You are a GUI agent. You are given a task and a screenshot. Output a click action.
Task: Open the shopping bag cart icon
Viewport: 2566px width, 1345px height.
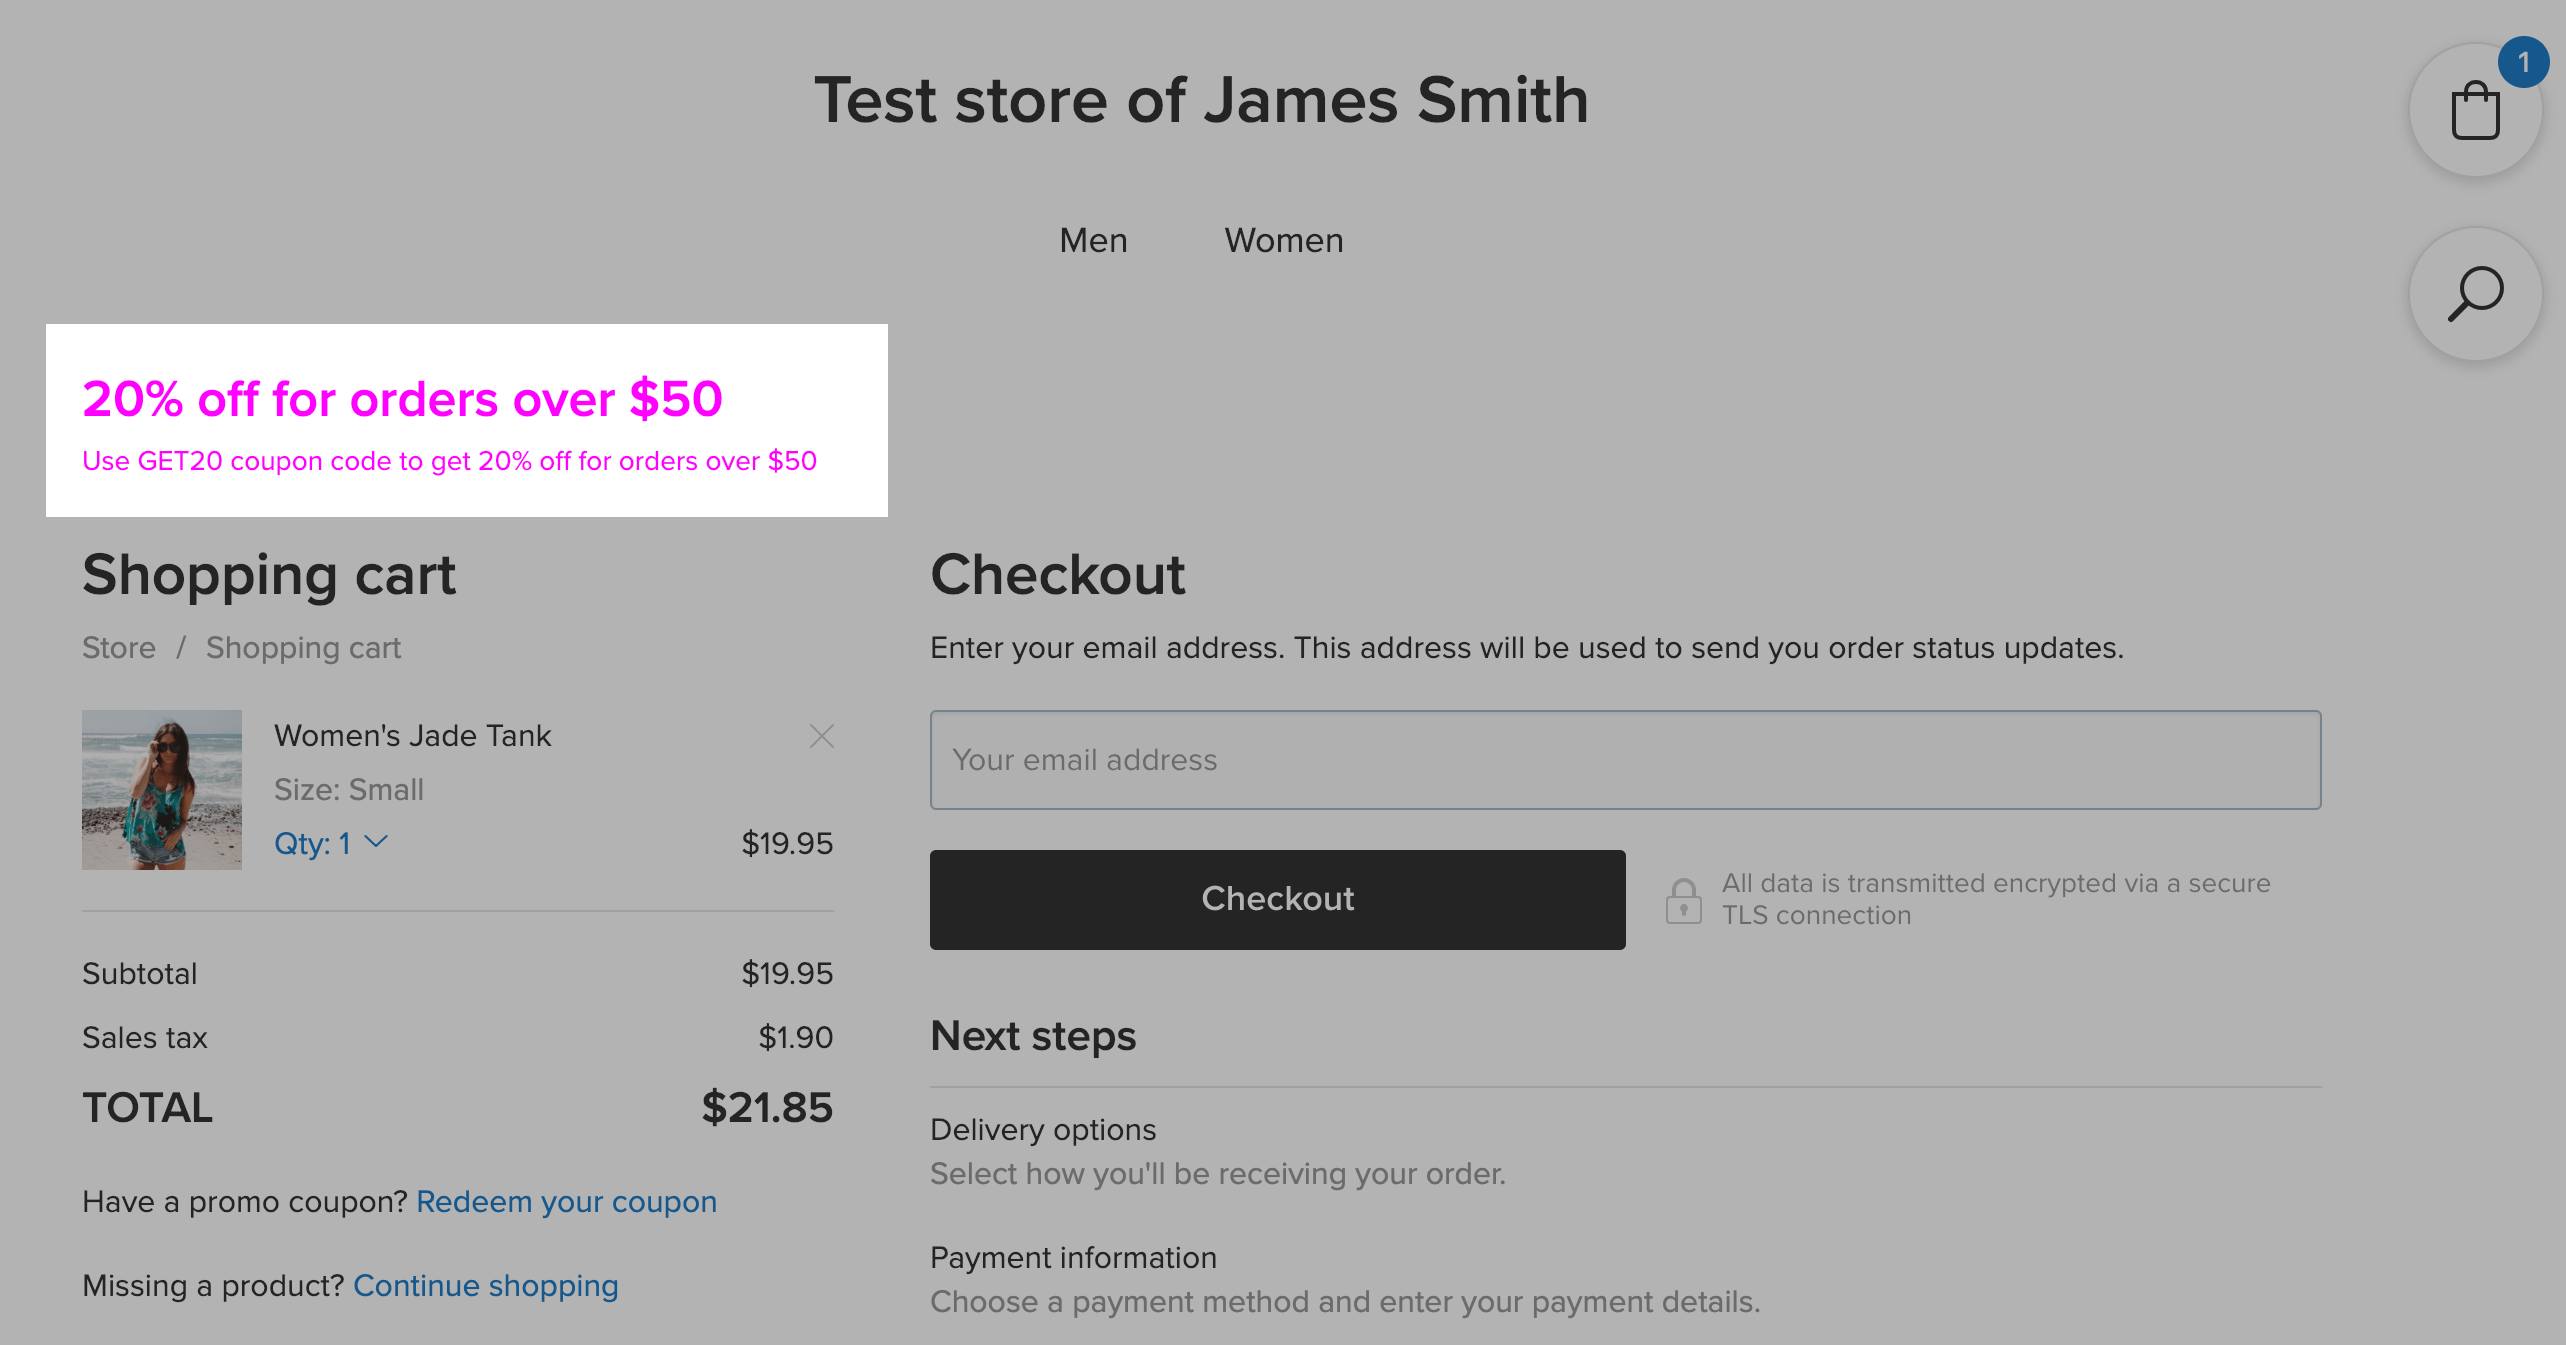pyautogui.click(x=2475, y=111)
